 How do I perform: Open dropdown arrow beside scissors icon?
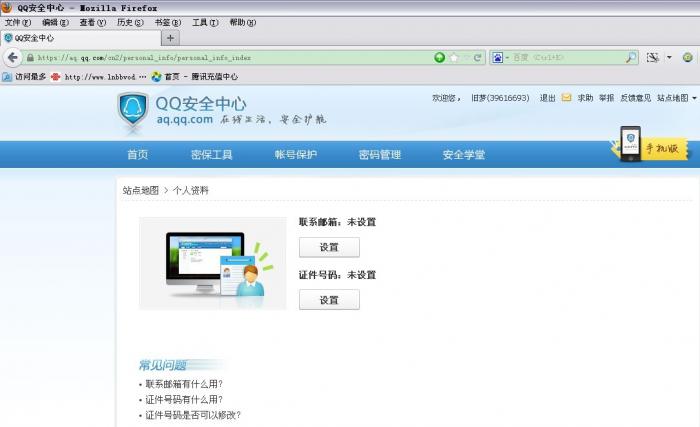(x=669, y=57)
